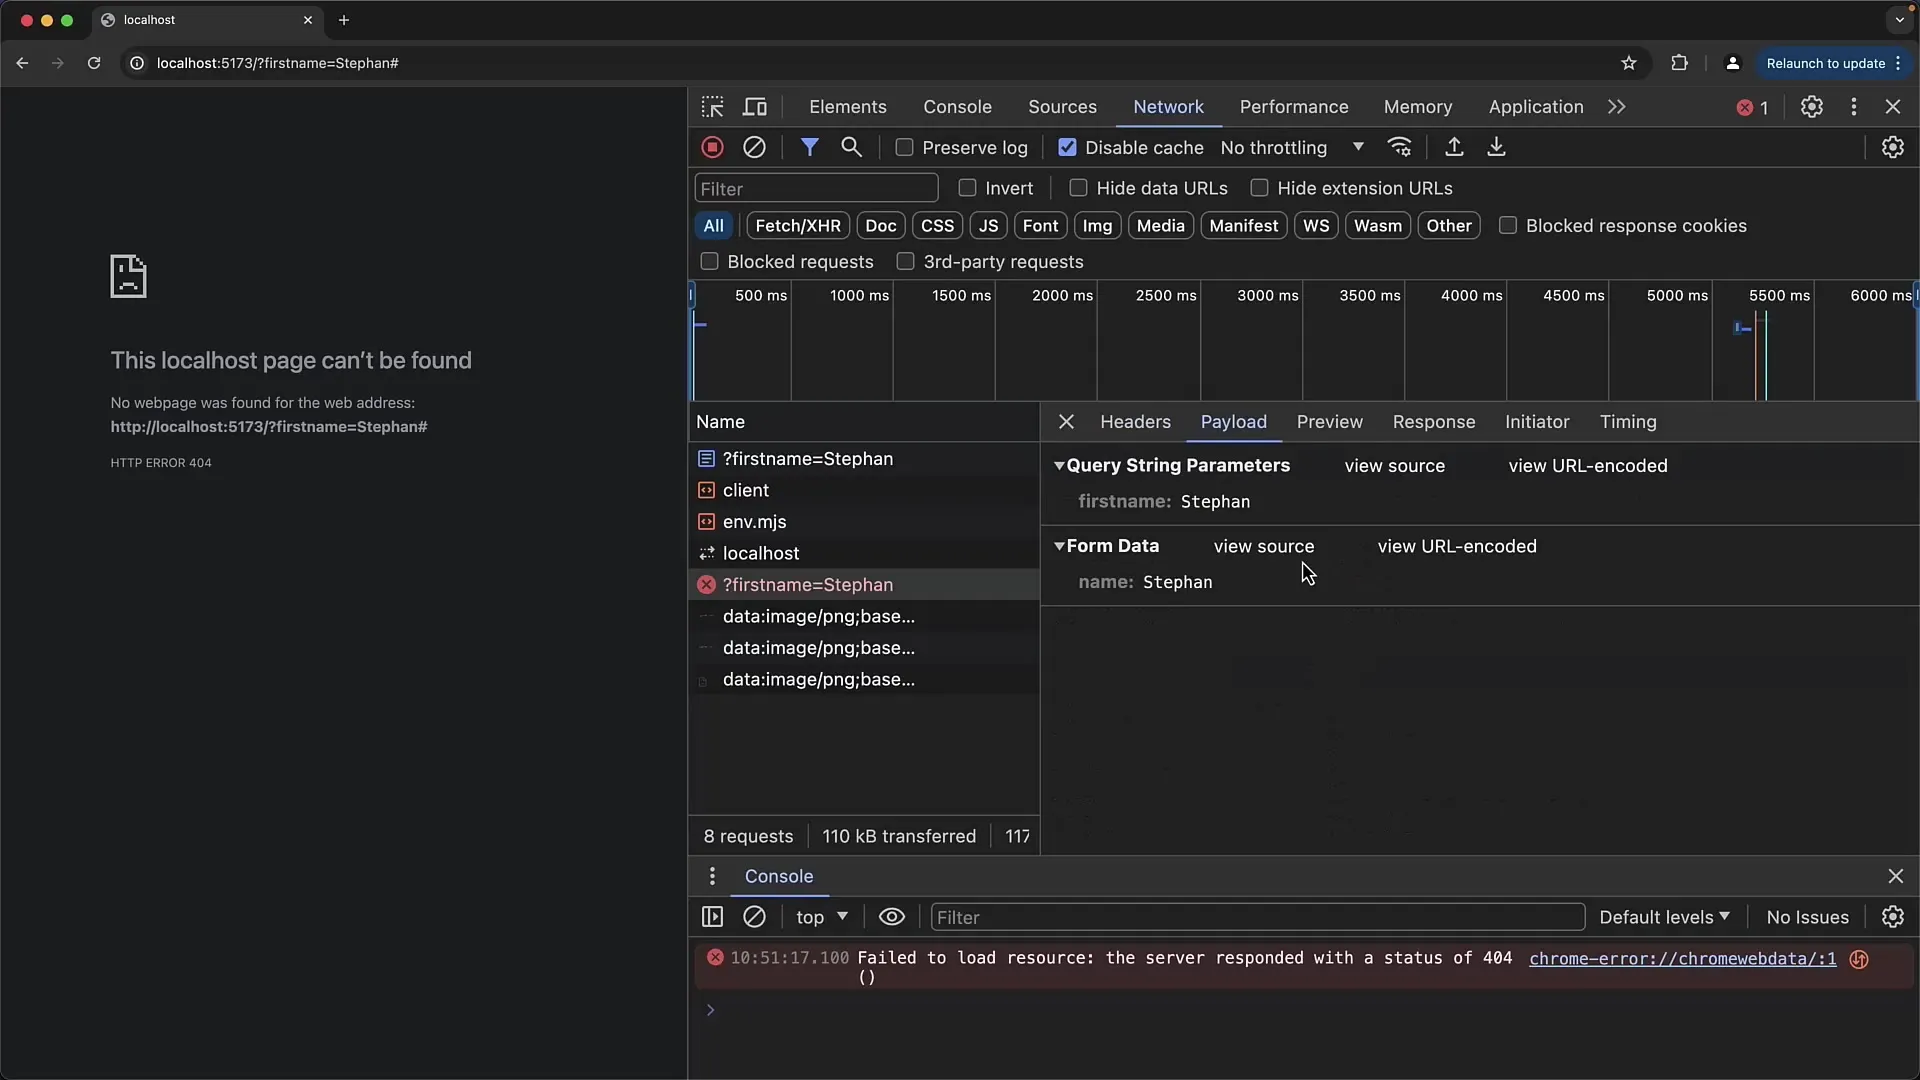Filter requests by JS type
Image resolution: width=1920 pixels, height=1080 pixels.
tap(988, 226)
